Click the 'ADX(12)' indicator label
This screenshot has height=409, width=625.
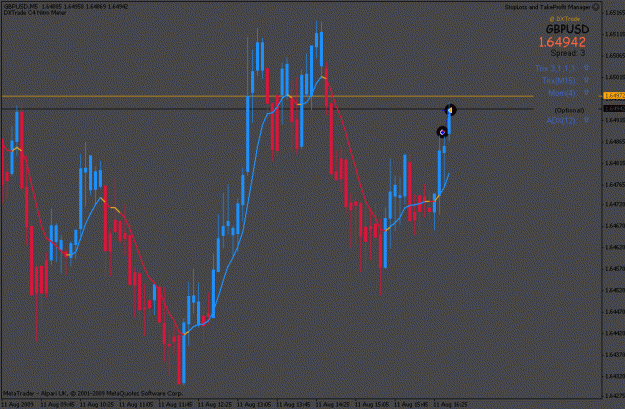point(560,120)
